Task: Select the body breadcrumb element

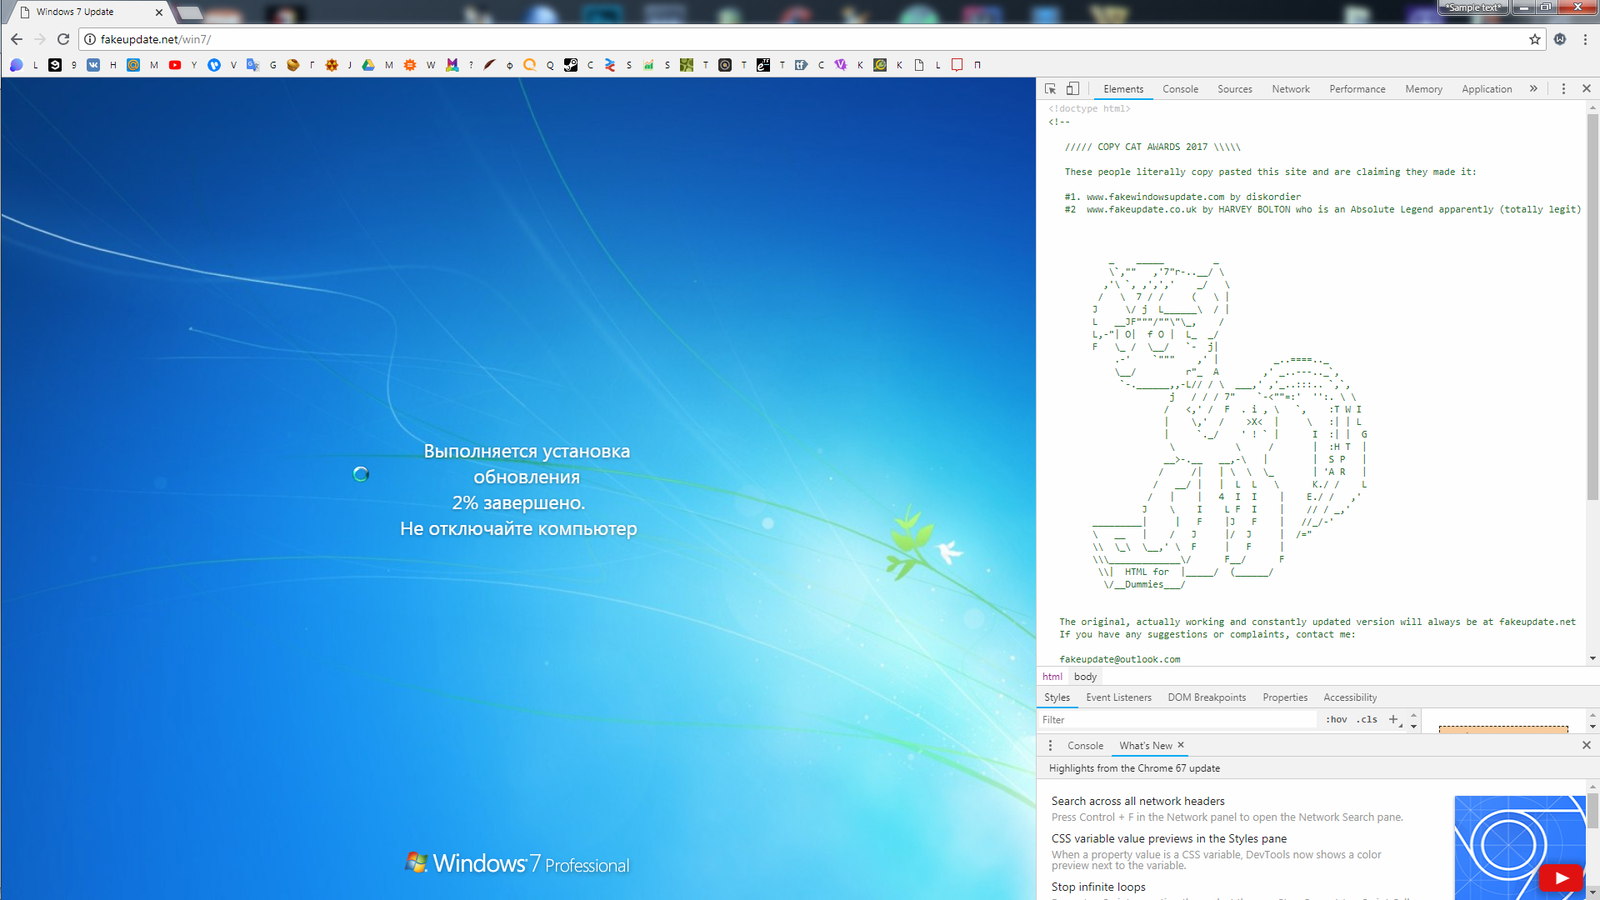Action: (x=1085, y=677)
